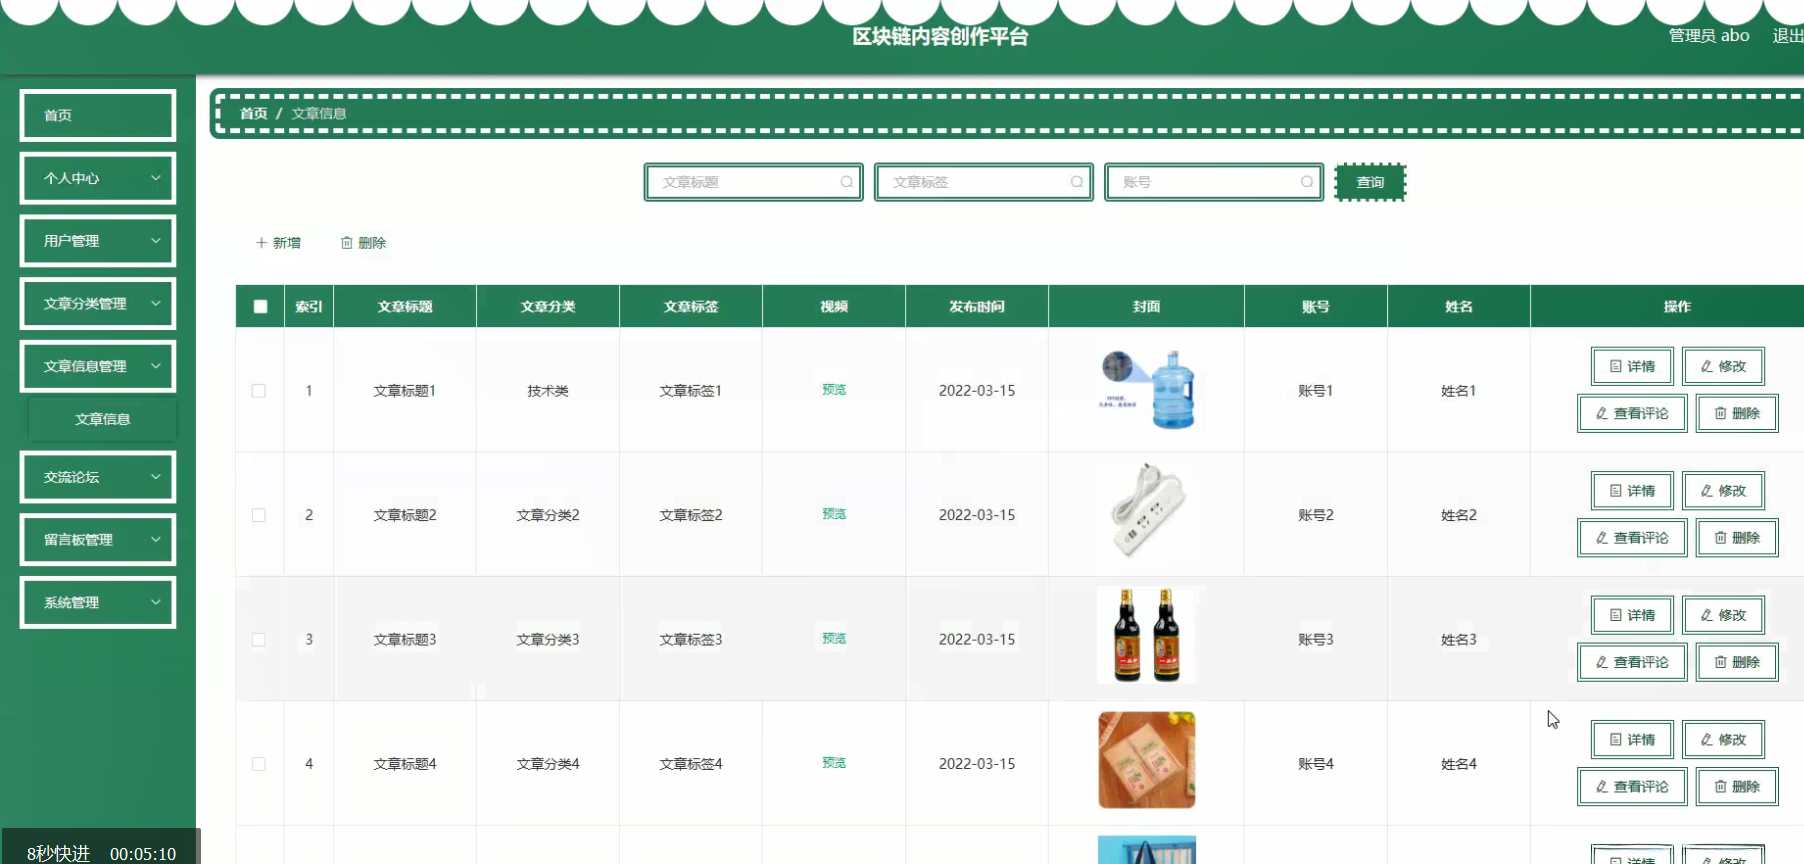Preview the video for 文章标题3
Viewport: 1804px width, 864px height.
tap(834, 638)
